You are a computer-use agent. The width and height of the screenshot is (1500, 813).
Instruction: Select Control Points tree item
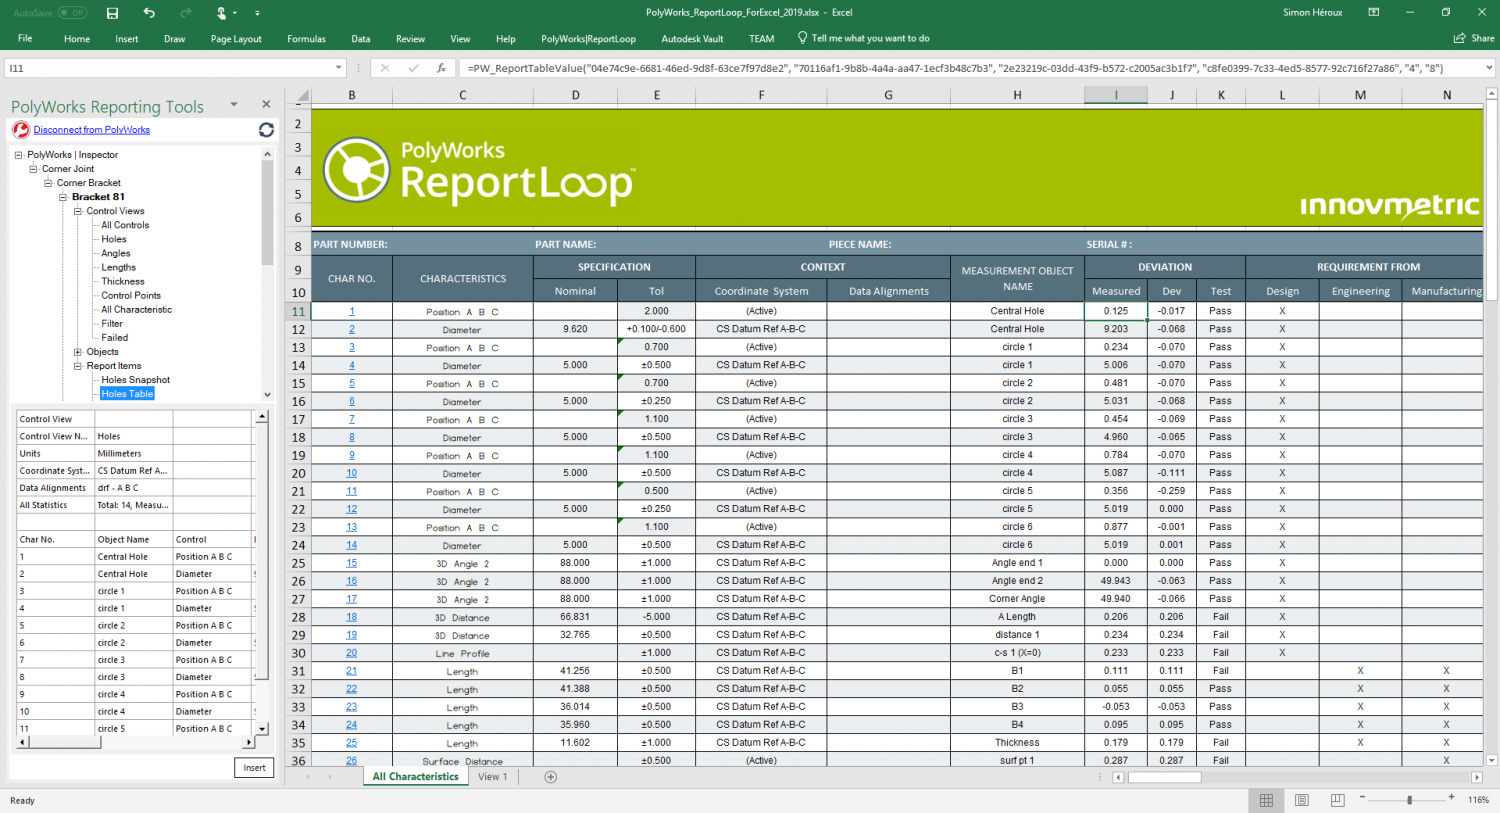tap(131, 295)
